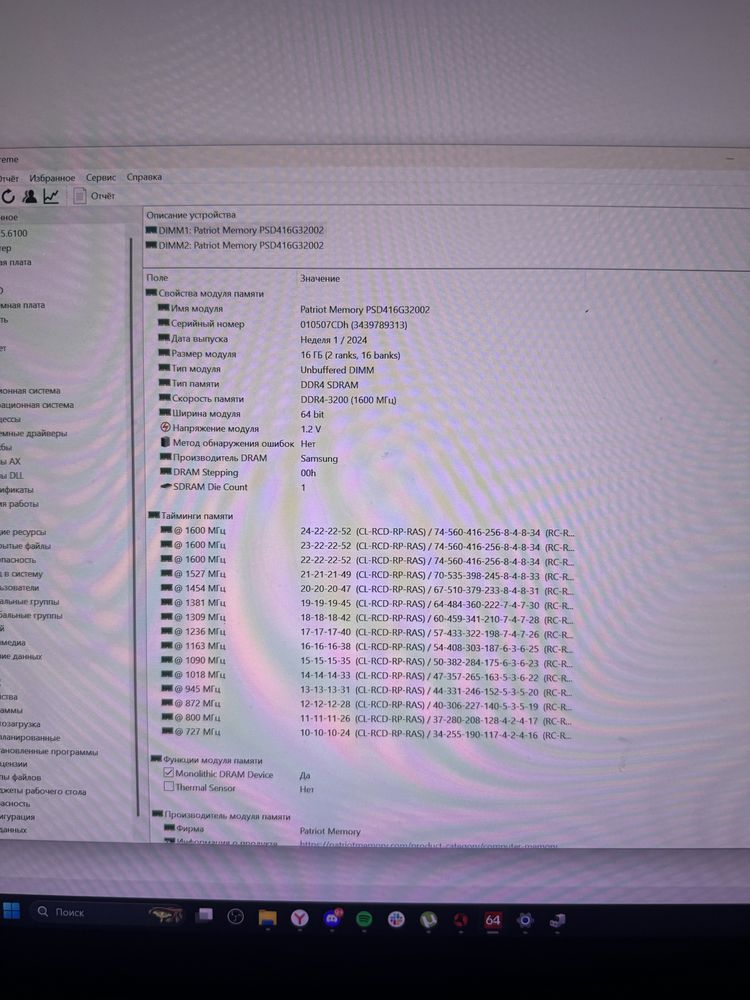Toggle the Monolithic DRAM Device checkbox

(x=168, y=773)
